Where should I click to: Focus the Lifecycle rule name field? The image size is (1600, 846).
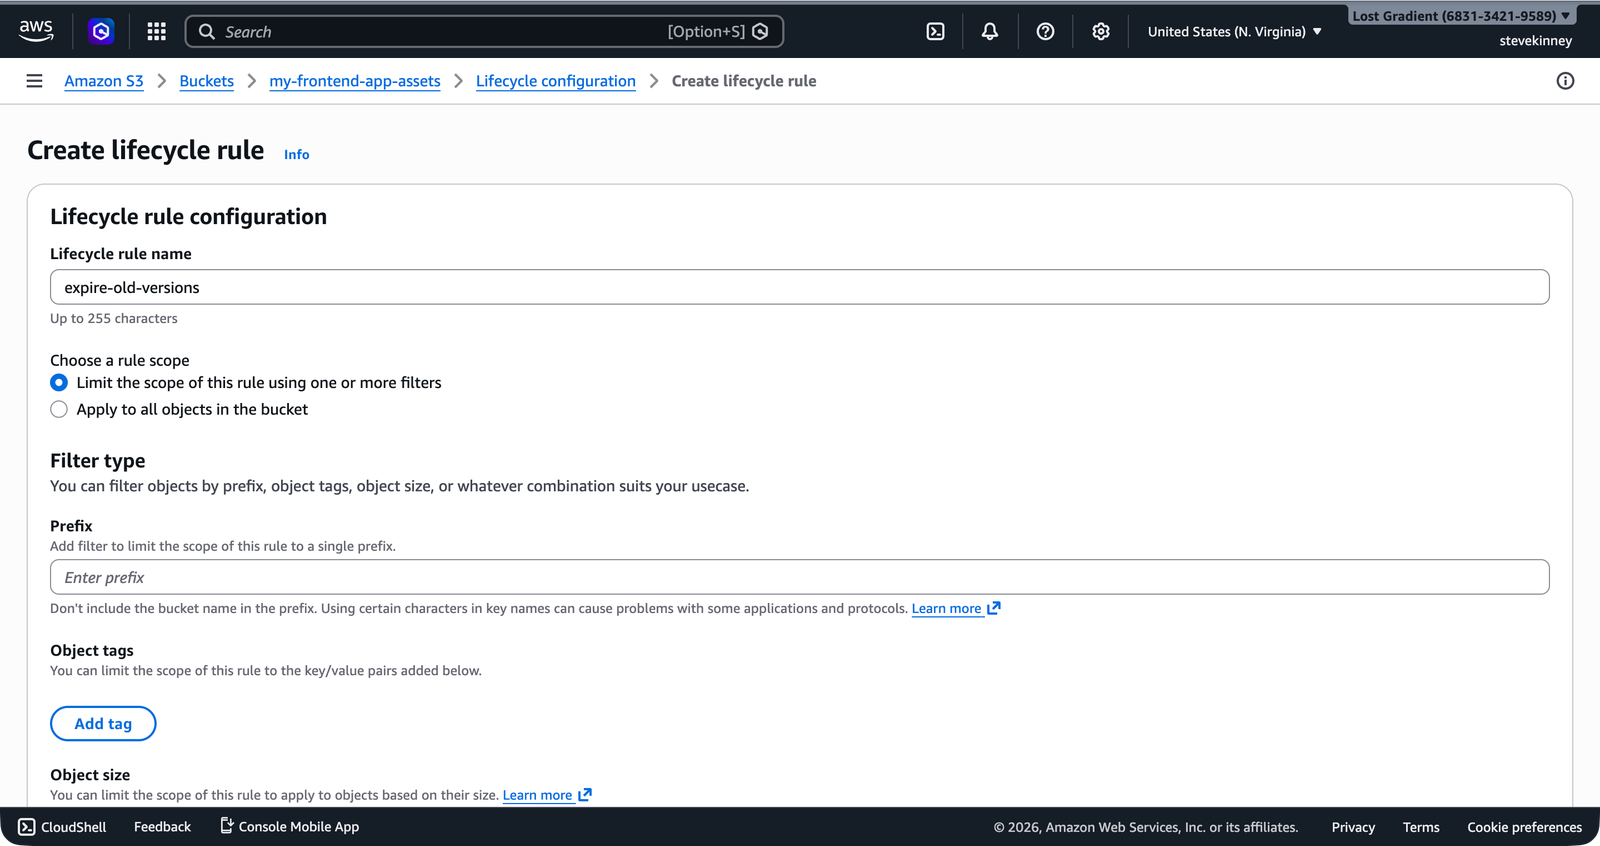(x=800, y=287)
